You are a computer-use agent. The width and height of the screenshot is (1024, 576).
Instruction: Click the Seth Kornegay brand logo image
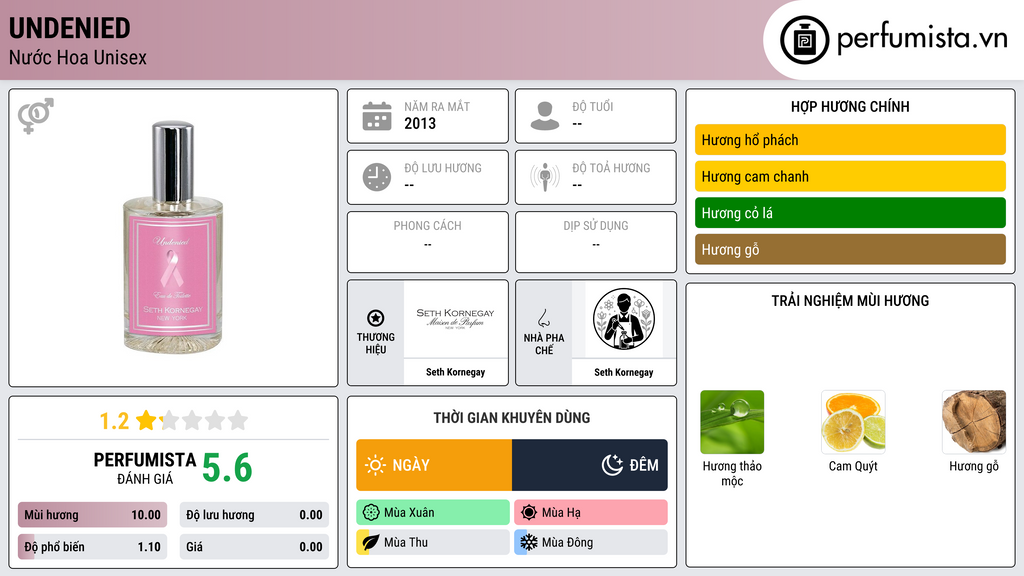pos(455,319)
